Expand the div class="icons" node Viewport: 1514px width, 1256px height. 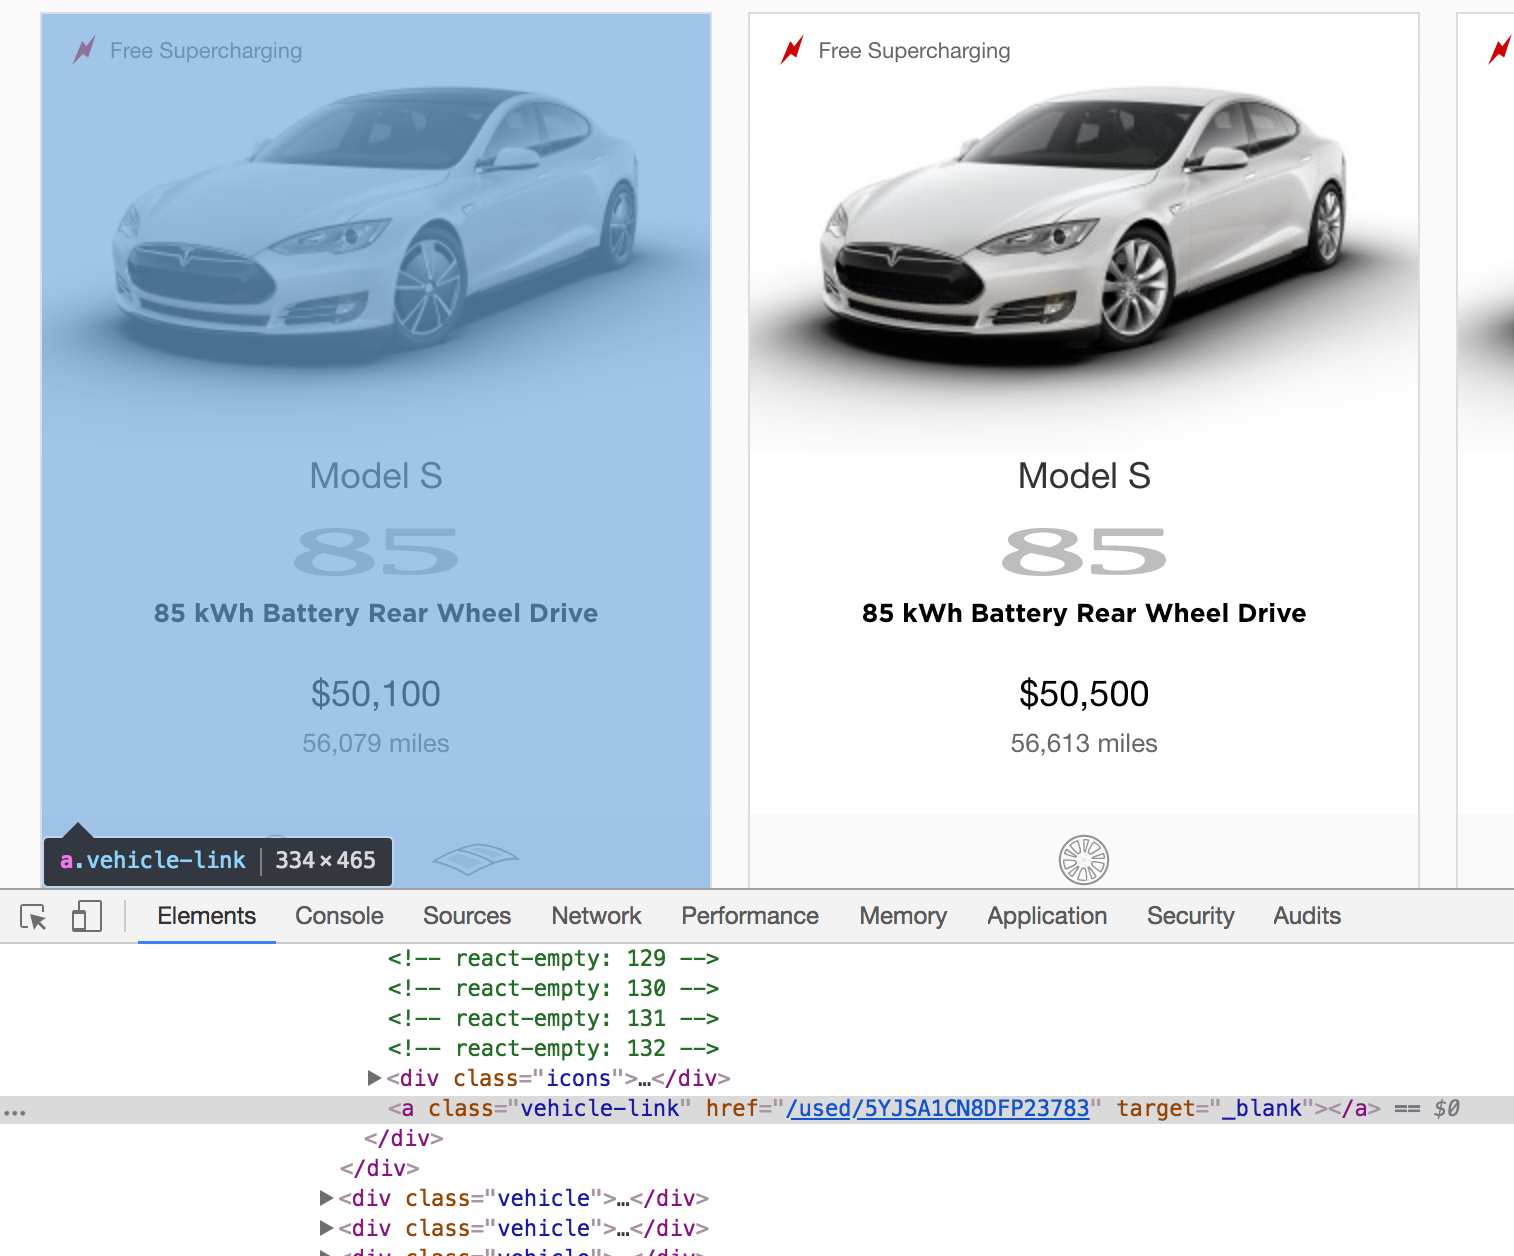pyautogui.click(x=375, y=1078)
